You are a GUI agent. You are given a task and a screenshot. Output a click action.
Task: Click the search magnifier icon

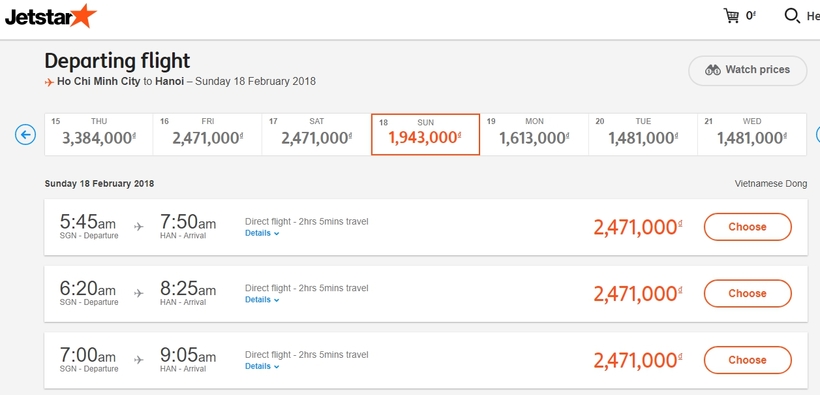click(x=792, y=16)
